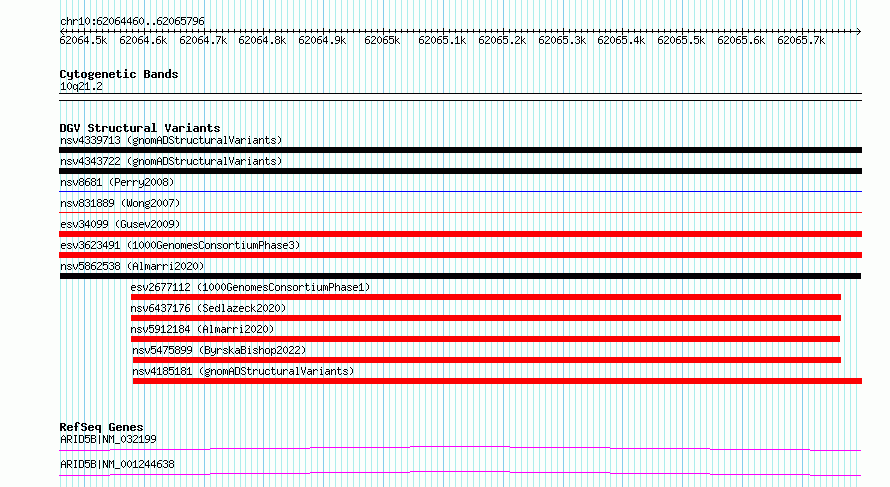Click nsv4185181 gnomAD variant label
The height and width of the screenshot is (487, 890).
coord(243,371)
